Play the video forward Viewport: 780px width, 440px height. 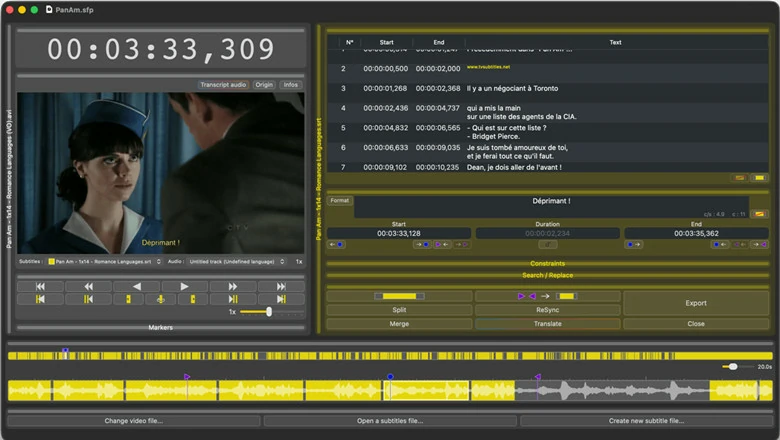pos(184,286)
